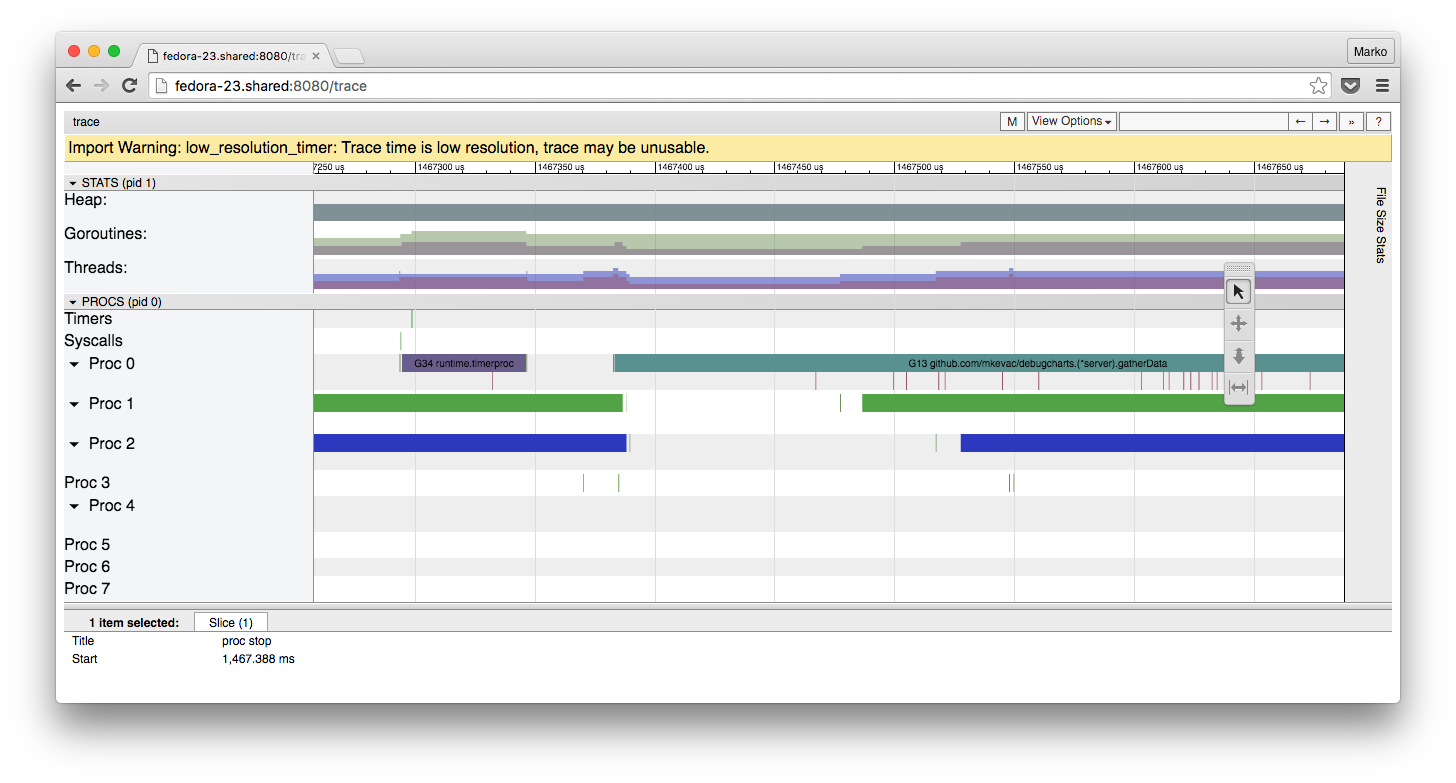Open the Pocket extension icon

[1350, 86]
